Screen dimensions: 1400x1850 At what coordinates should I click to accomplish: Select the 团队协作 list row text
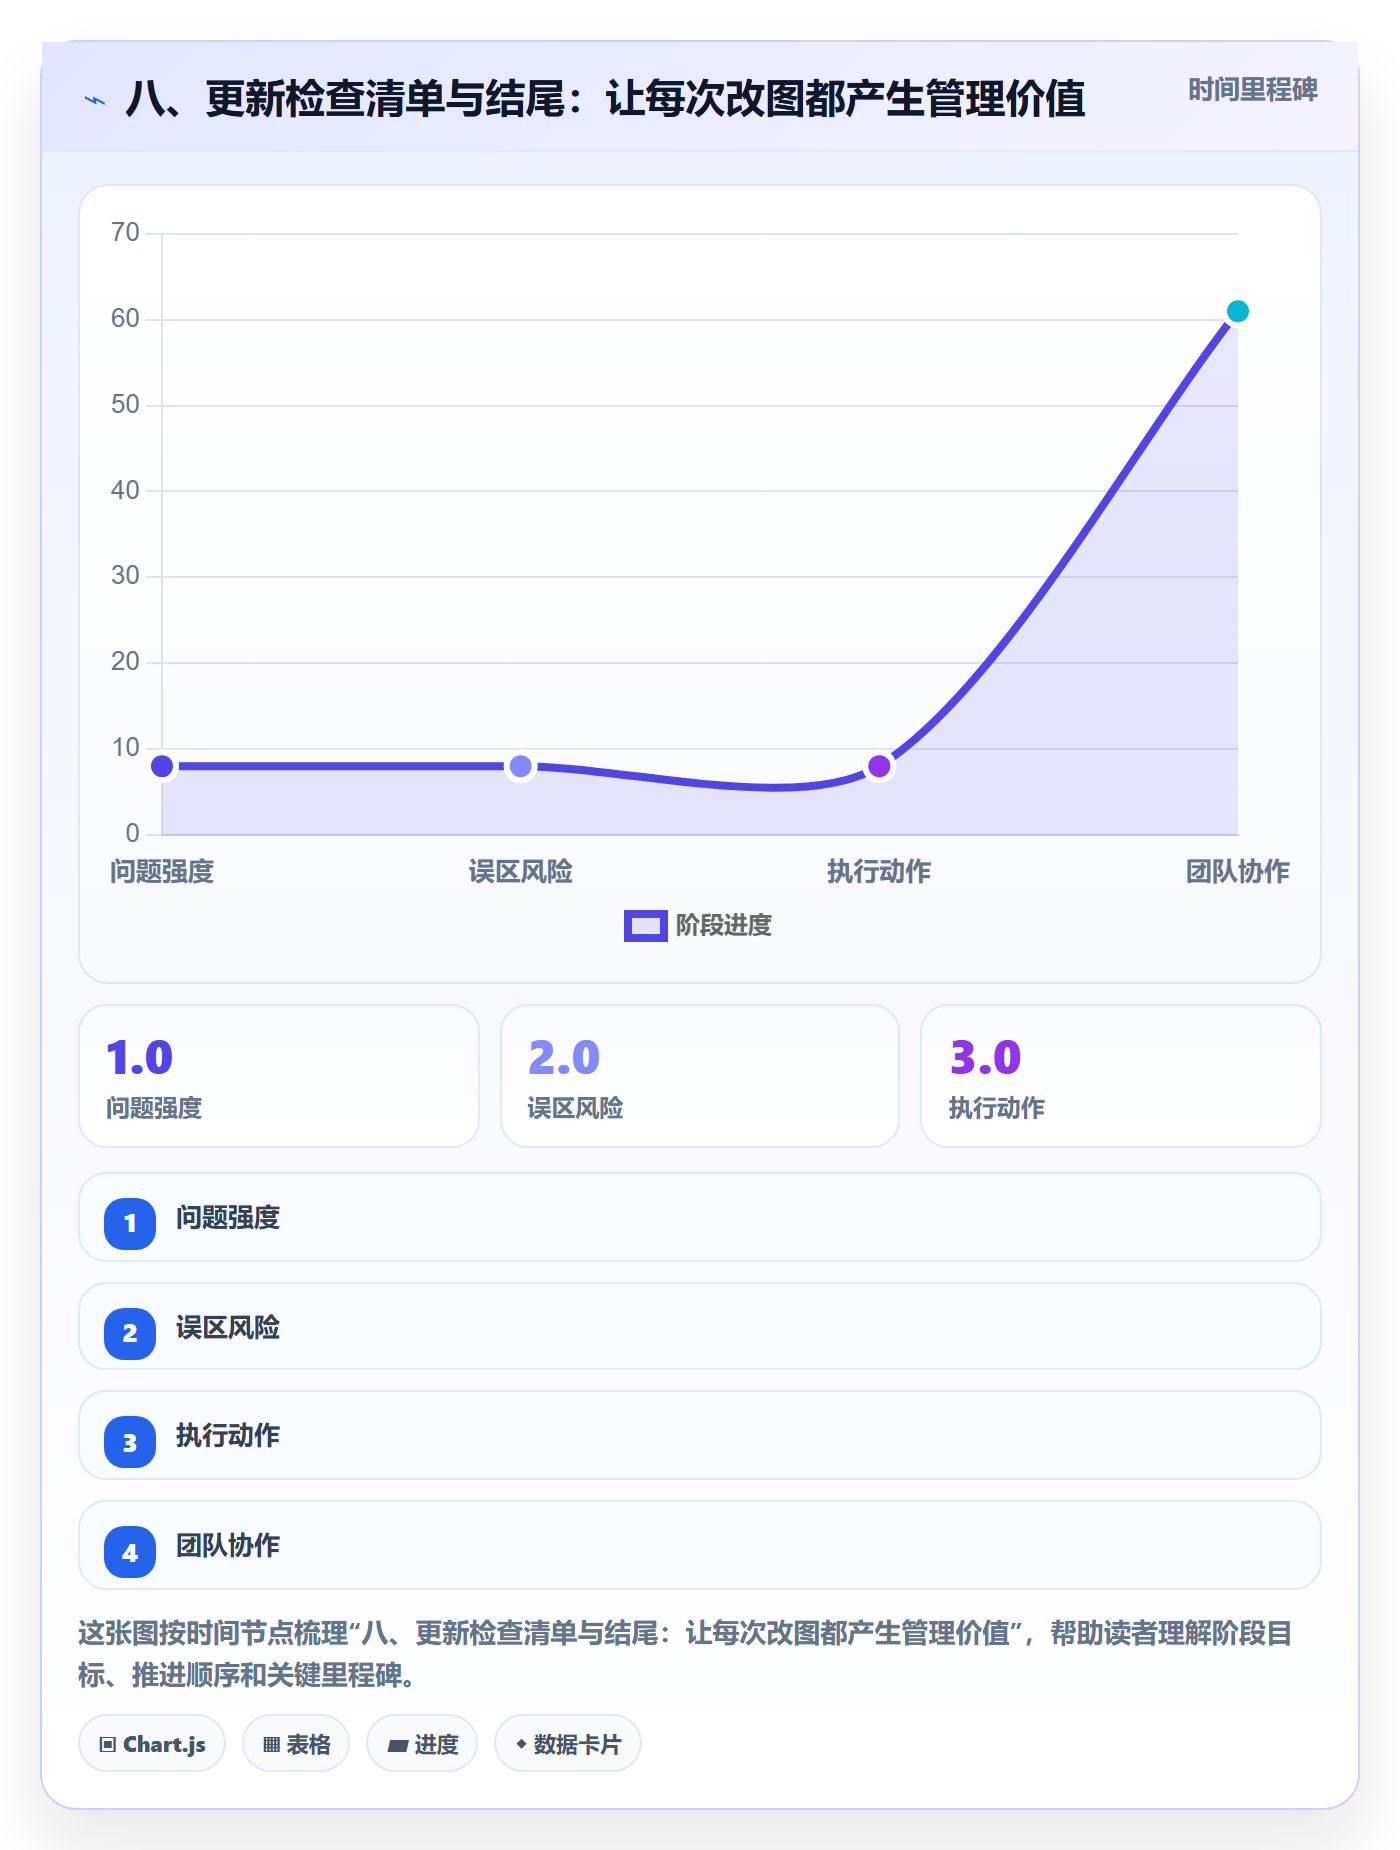(x=228, y=1546)
